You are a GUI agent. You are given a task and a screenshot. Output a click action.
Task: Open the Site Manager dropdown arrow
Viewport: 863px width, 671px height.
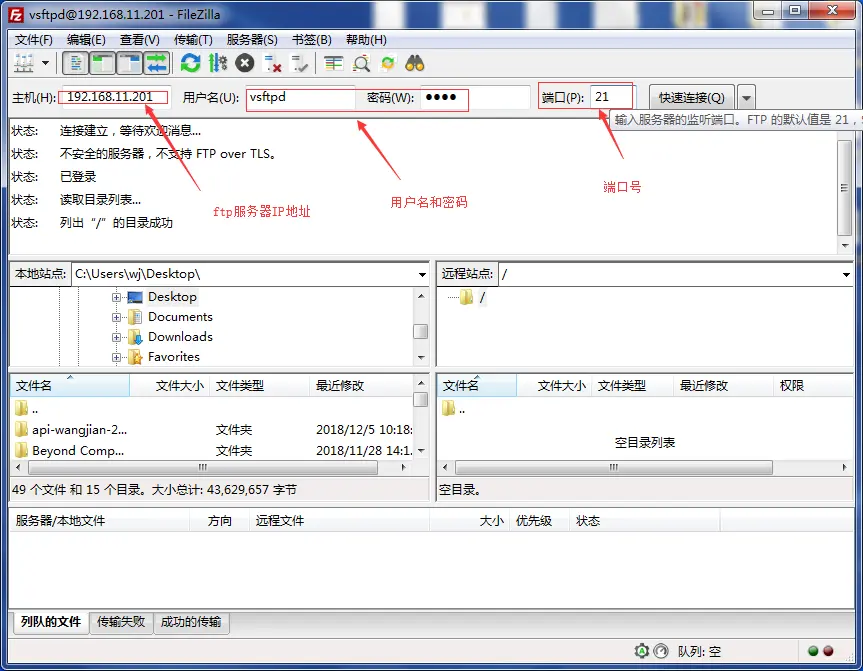tap(46, 63)
